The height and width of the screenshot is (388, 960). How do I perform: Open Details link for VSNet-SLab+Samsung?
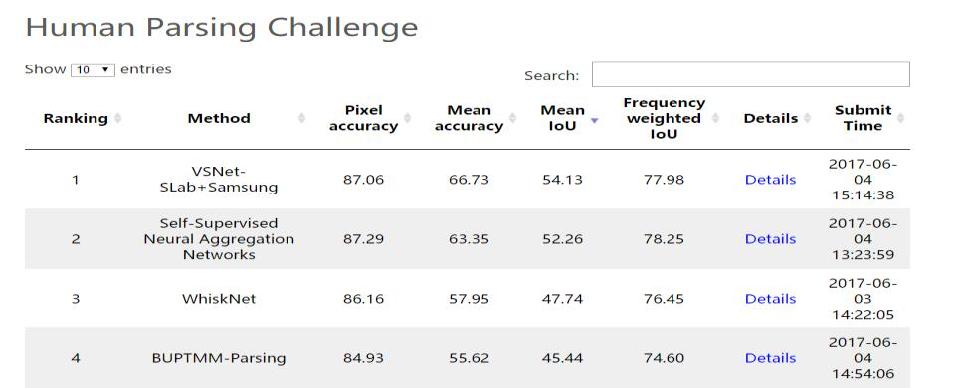point(770,180)
